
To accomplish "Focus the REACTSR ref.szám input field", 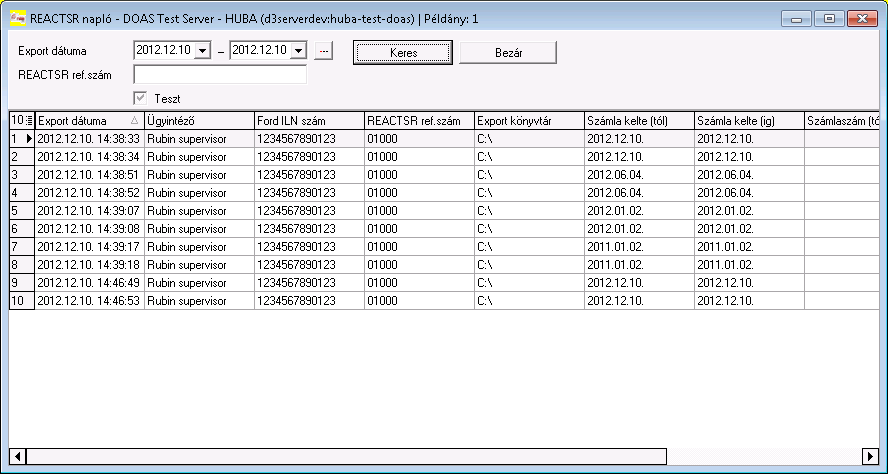I will [x=220, y=75].
